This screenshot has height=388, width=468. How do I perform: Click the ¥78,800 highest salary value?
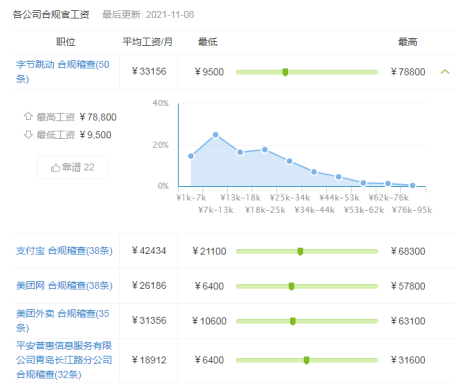tap(98, 117)
